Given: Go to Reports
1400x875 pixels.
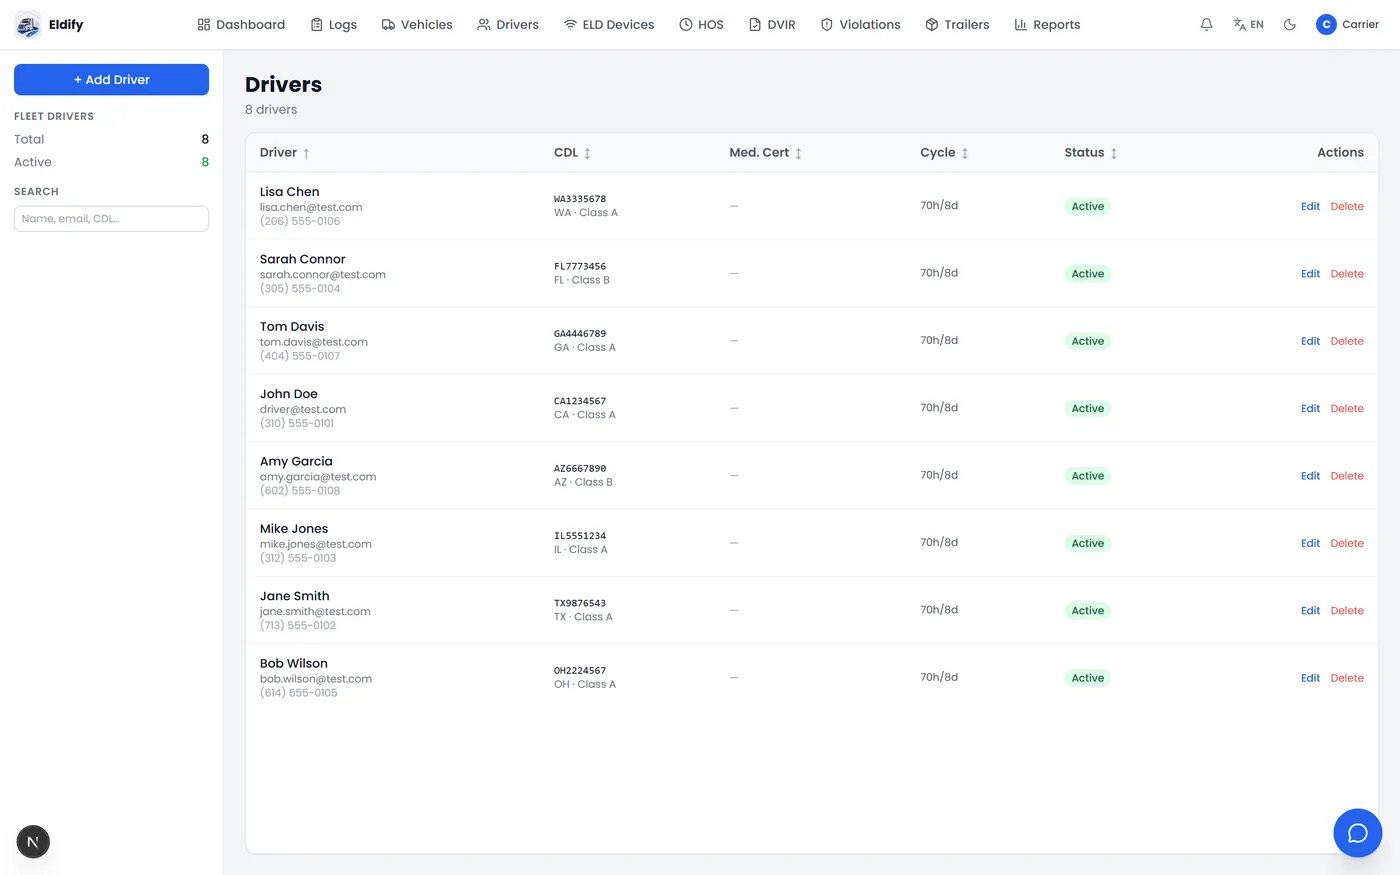Looking at the screenshot, I should pos(1047,25).
